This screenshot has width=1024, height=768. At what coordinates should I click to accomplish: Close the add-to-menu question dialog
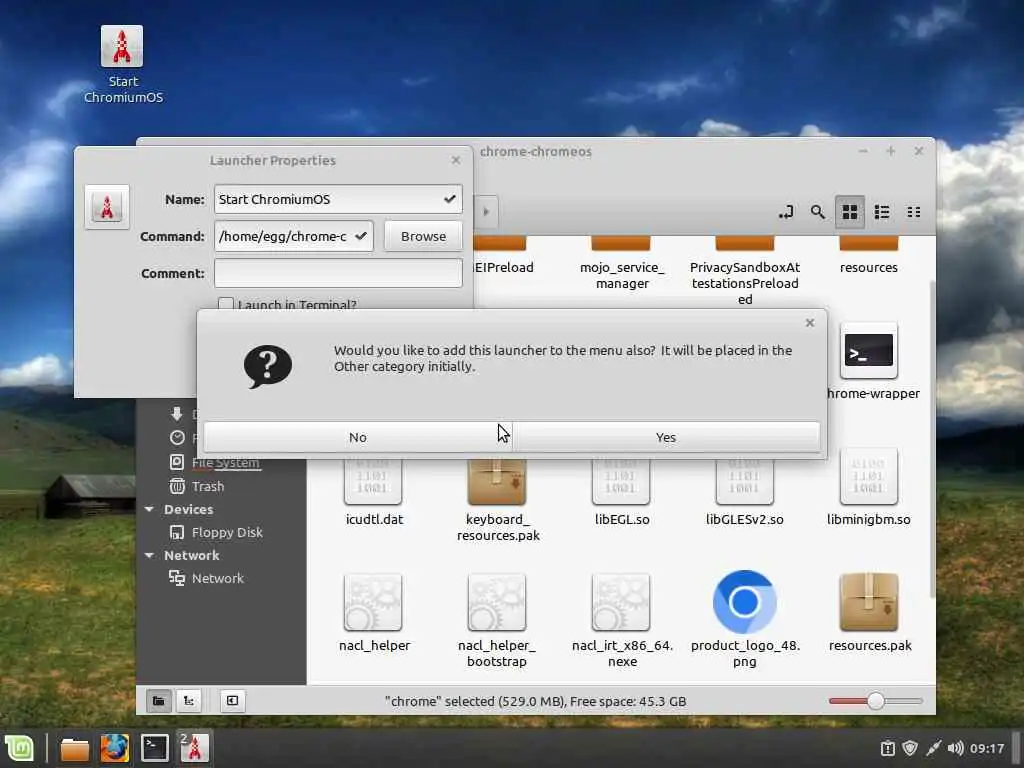[810, 323]
